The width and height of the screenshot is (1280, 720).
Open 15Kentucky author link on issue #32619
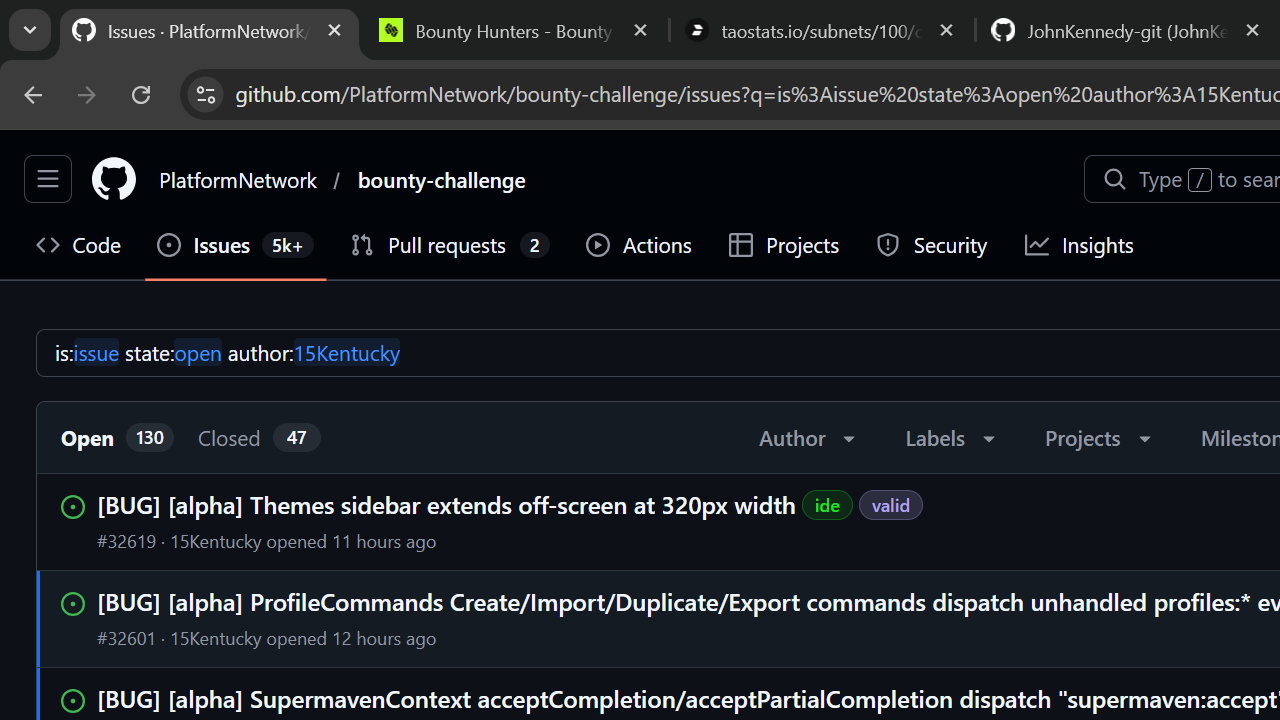pos(215,541)
